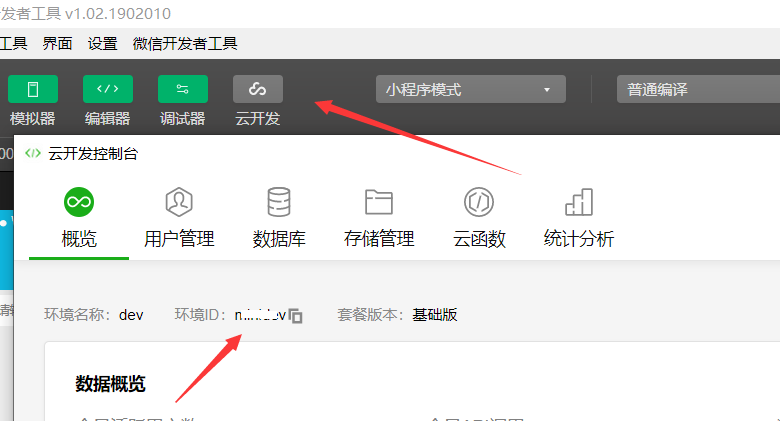Click the 环境名称 label
Screen dimensions: 780x421
[x=78, y=315]
